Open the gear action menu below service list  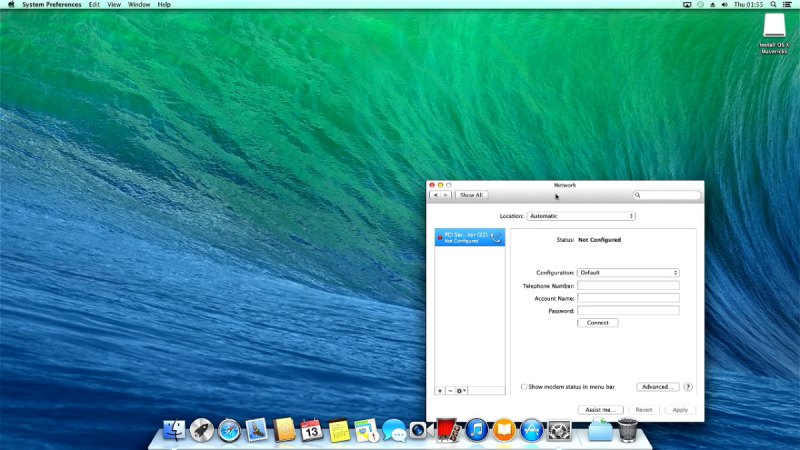point(461,390)
